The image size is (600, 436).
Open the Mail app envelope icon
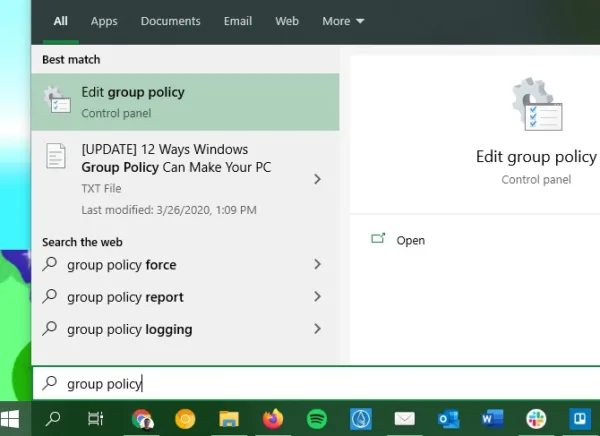(404, 419)
